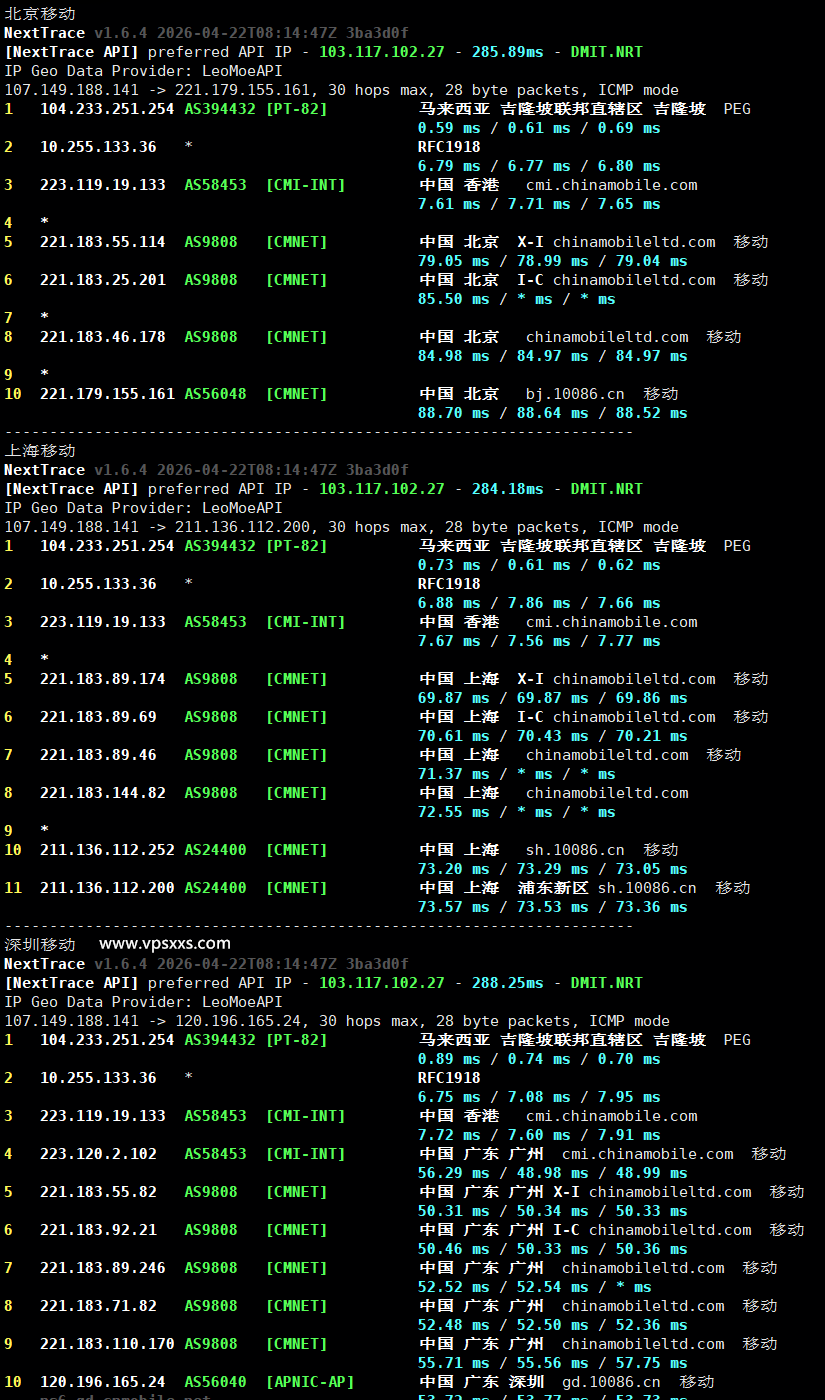Click the AS56048 number
Viewport: 825px width, 1400px height.
[215, 394]
